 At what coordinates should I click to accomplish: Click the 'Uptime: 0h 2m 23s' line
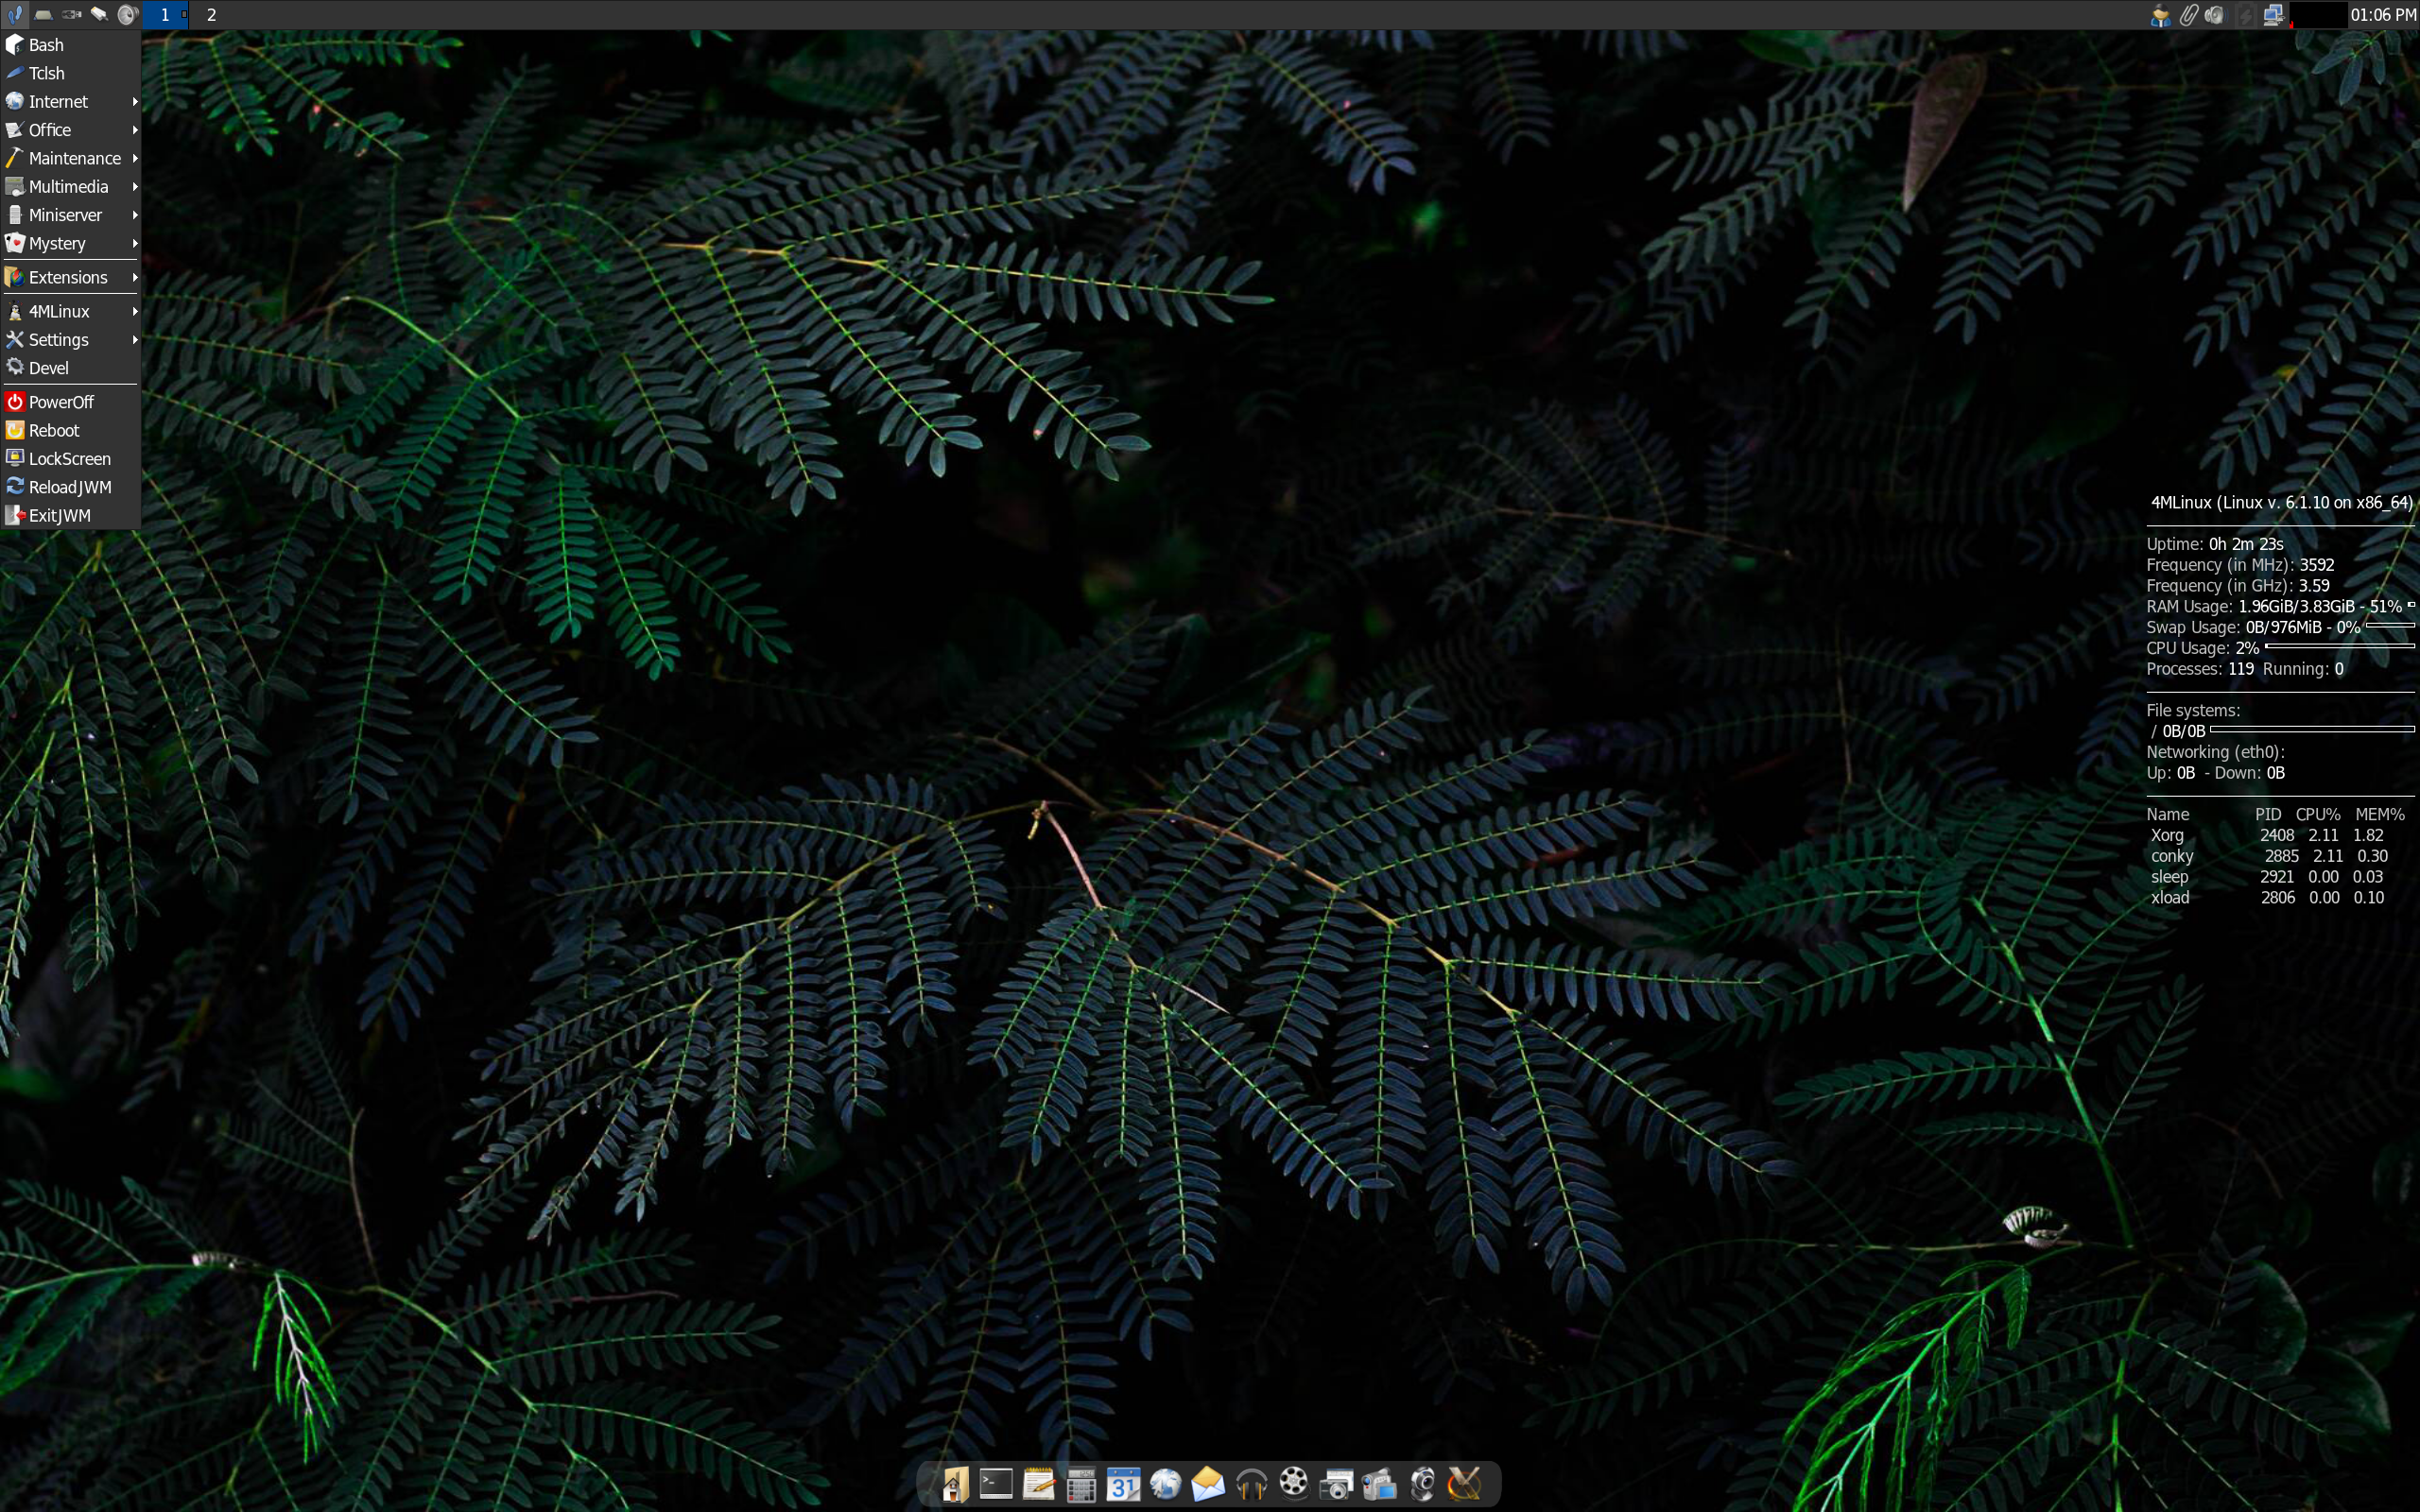pos(2215,544)
